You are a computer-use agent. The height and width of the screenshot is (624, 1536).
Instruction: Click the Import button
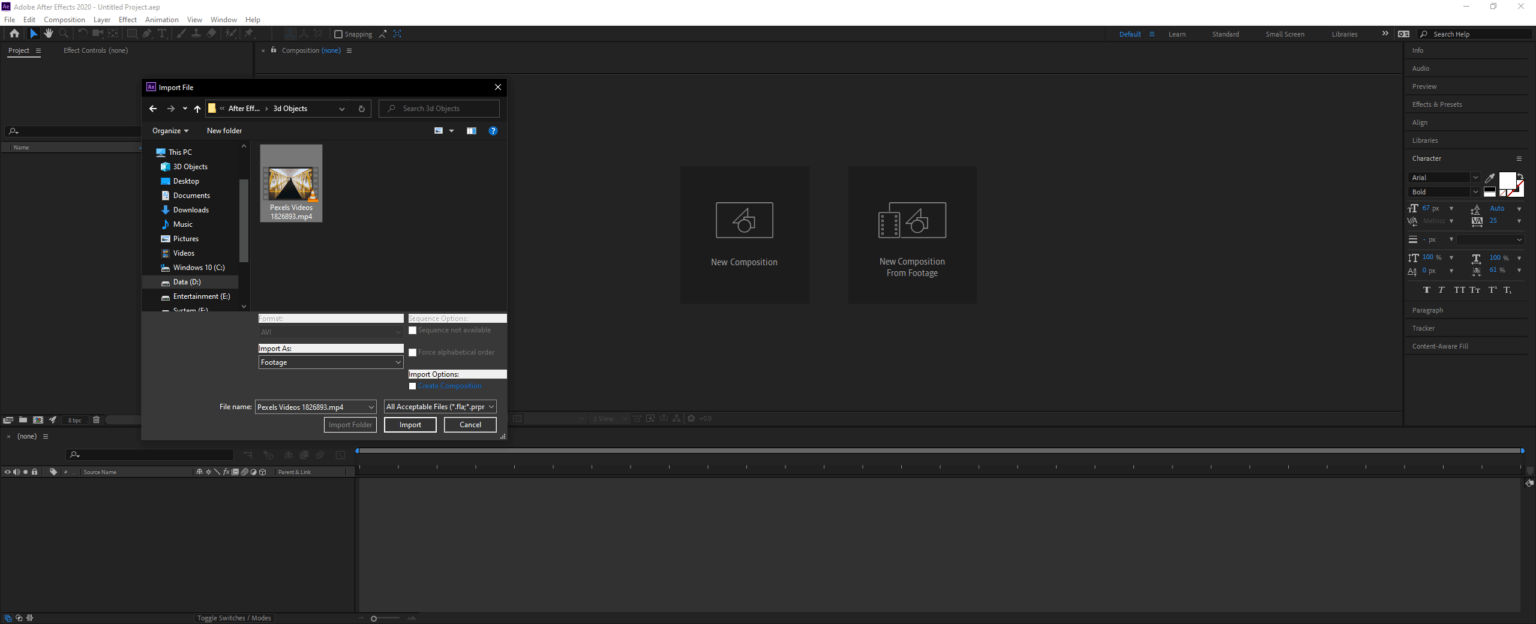pyautogui.click(x=409, y=424)
